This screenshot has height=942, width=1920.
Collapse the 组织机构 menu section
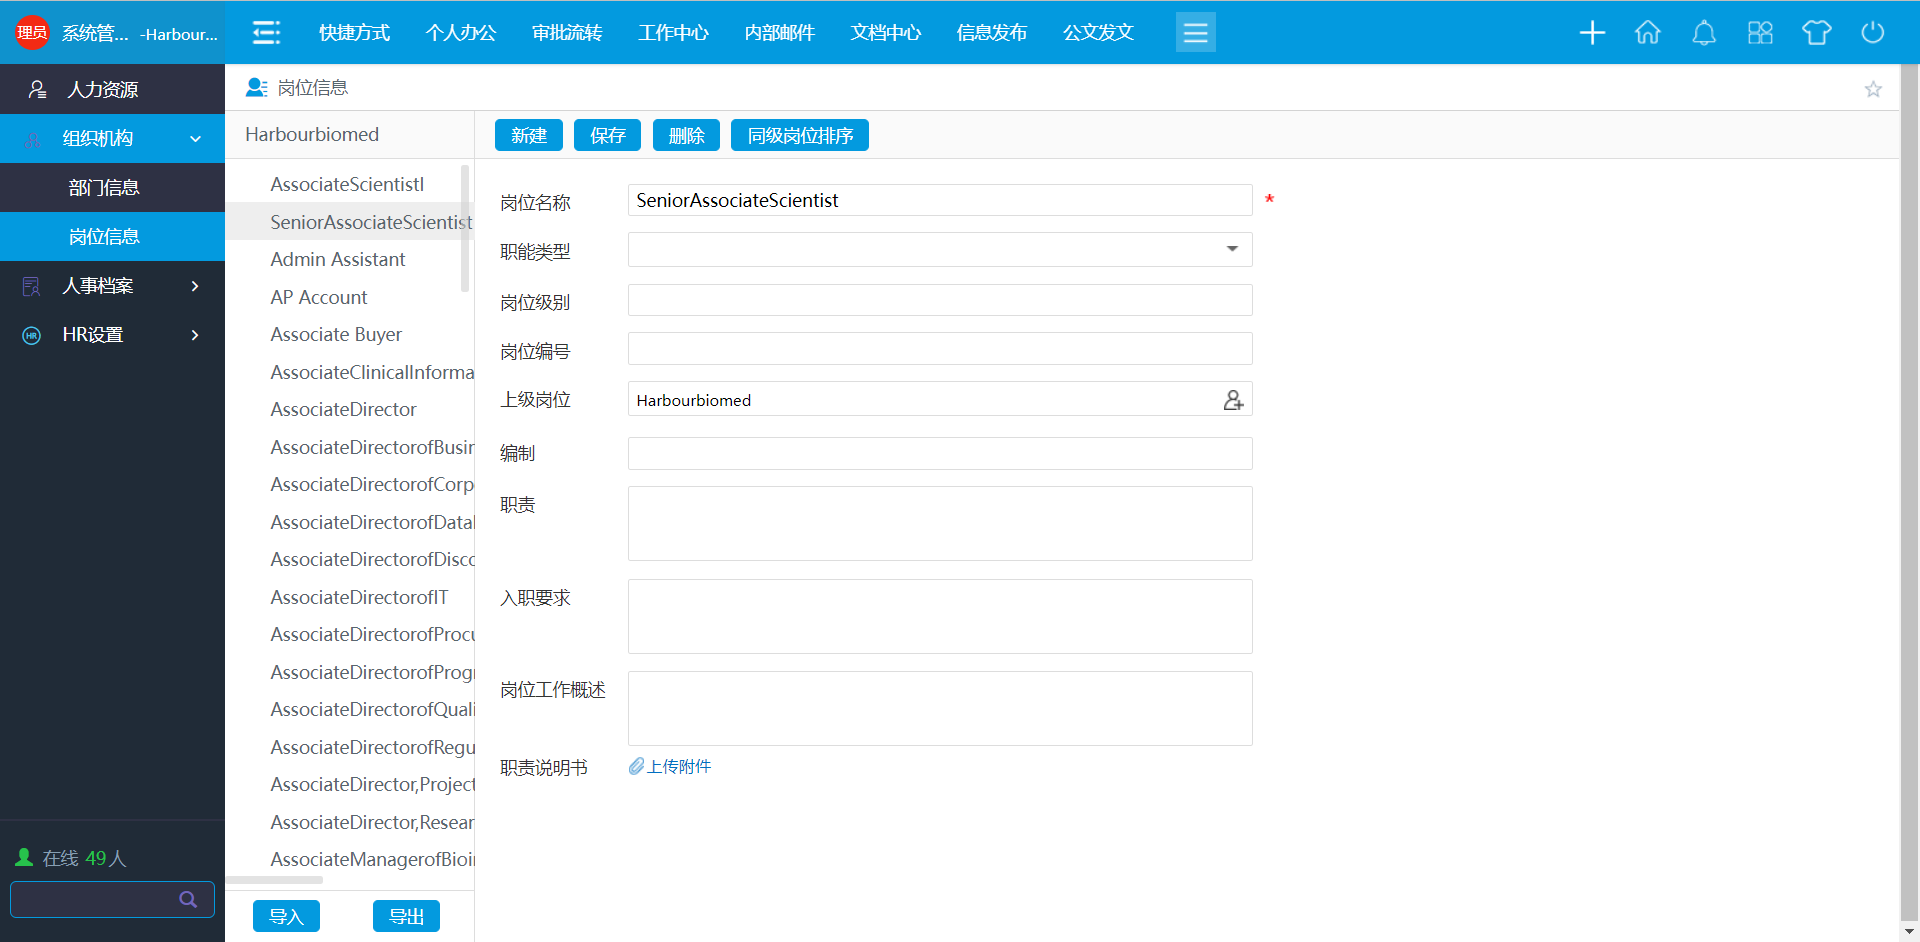pyautogui.click(x=196, y=139)
